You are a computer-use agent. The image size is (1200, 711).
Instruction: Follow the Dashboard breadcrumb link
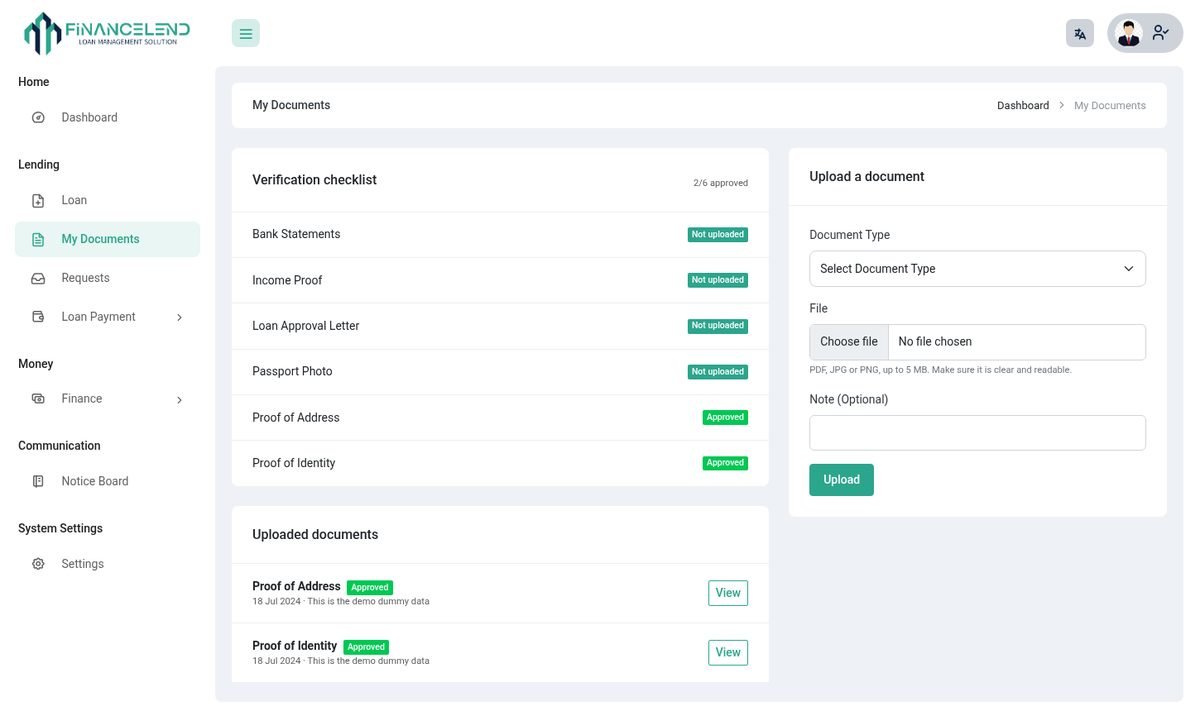point(1023,105)
